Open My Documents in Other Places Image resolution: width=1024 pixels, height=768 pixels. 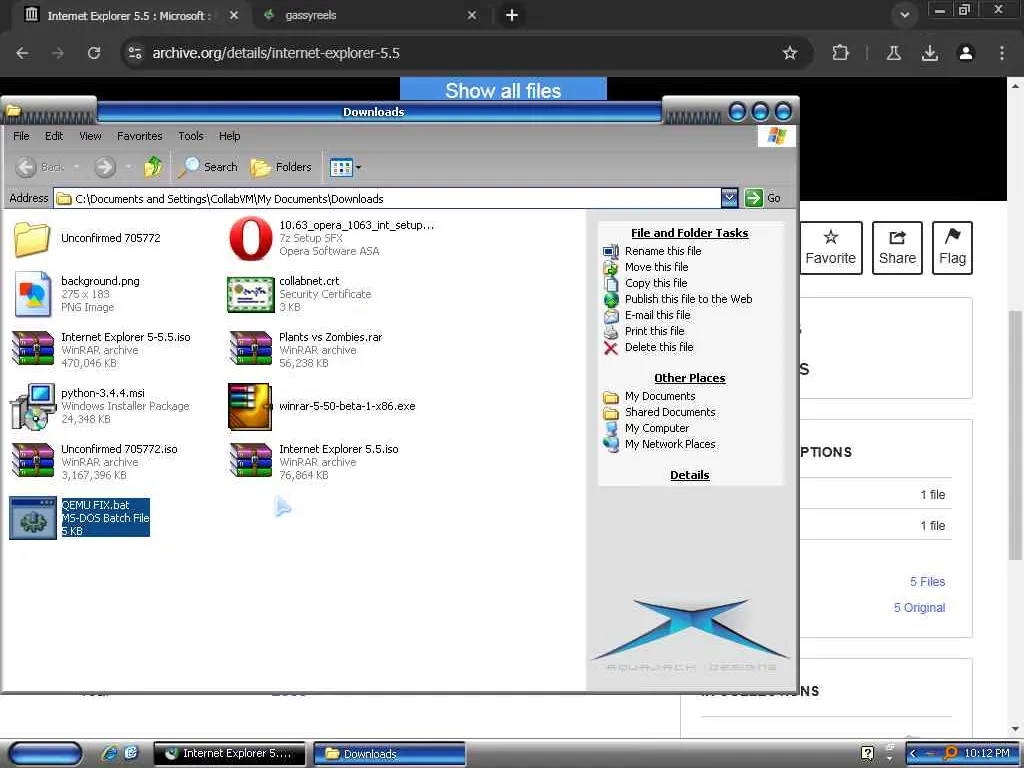pyautogui.click(x=660, y=396)
